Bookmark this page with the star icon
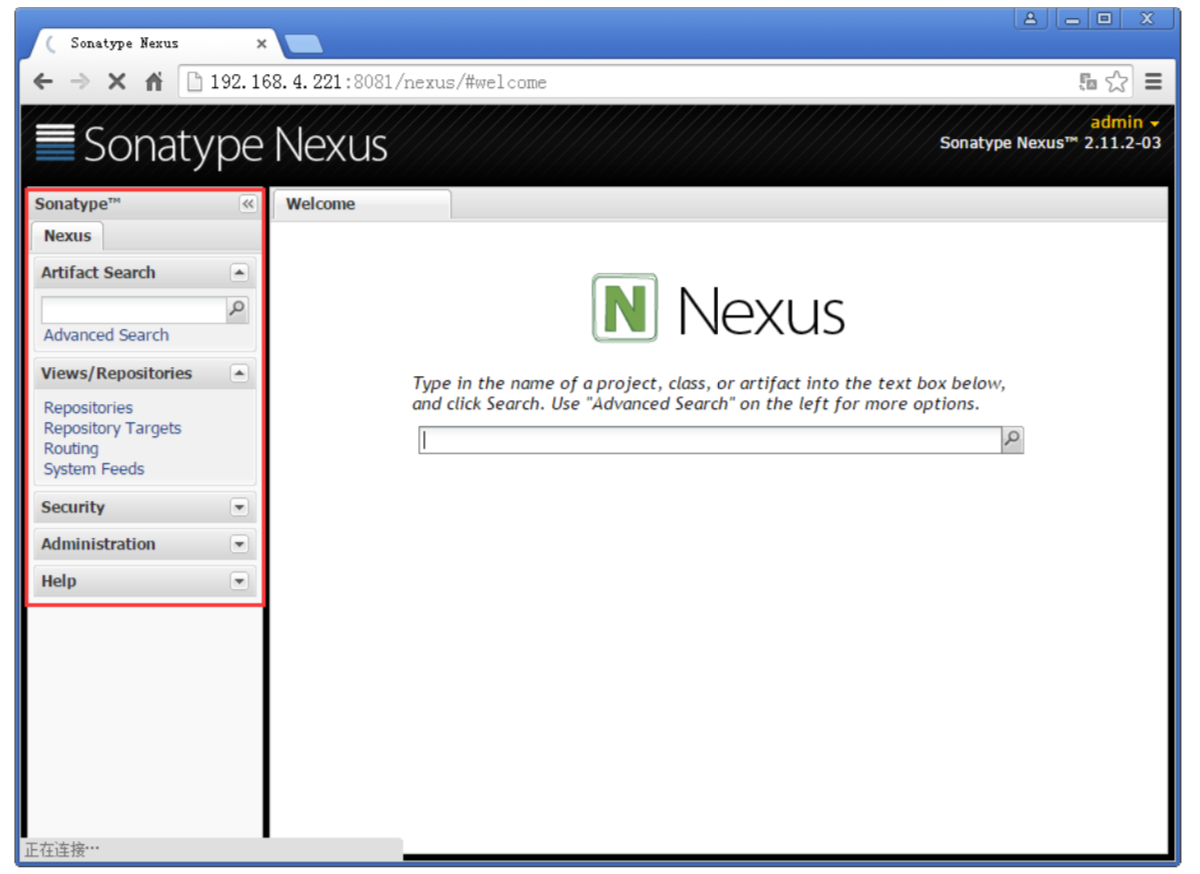The image size is (1200, 874). (x=1117, y=82)
